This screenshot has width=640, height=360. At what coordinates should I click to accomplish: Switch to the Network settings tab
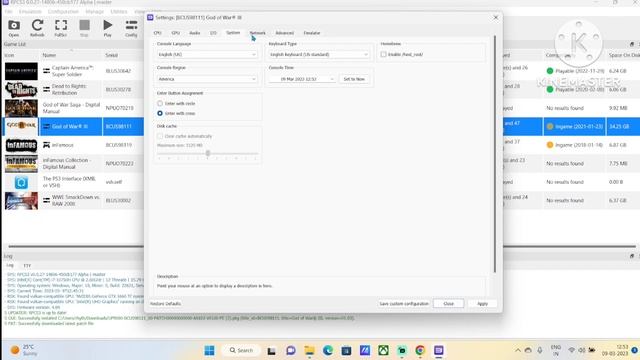[258, 33]
